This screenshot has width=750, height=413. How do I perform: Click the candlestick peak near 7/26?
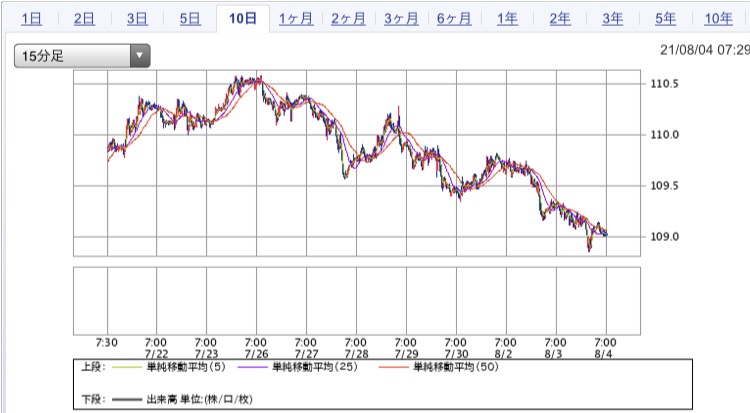259,79
